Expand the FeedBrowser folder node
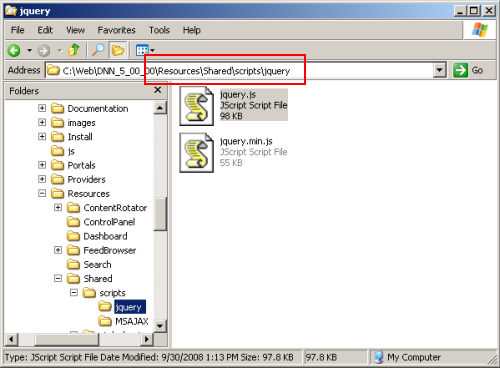Image resolution: width=500 pixels, height=368 pixels. pos(58,250)
